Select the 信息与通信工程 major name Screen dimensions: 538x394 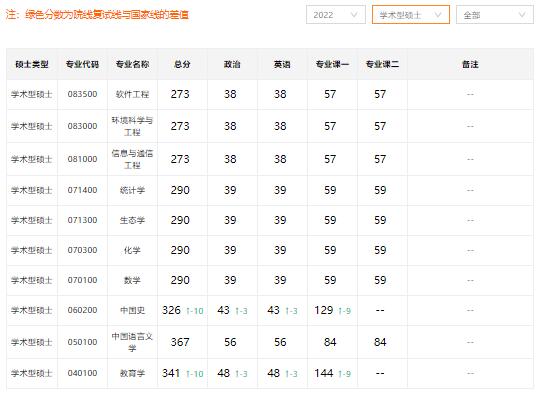point(132,159)
